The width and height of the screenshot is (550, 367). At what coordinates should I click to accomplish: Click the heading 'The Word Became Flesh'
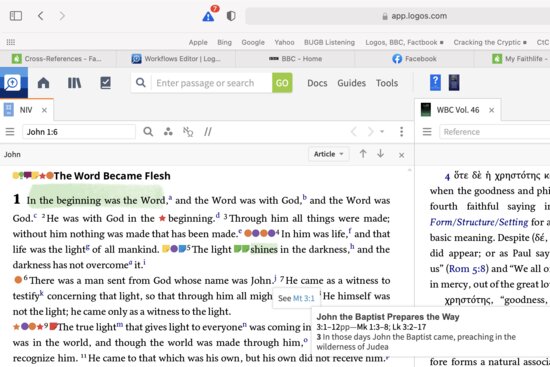tap(112, 176)
